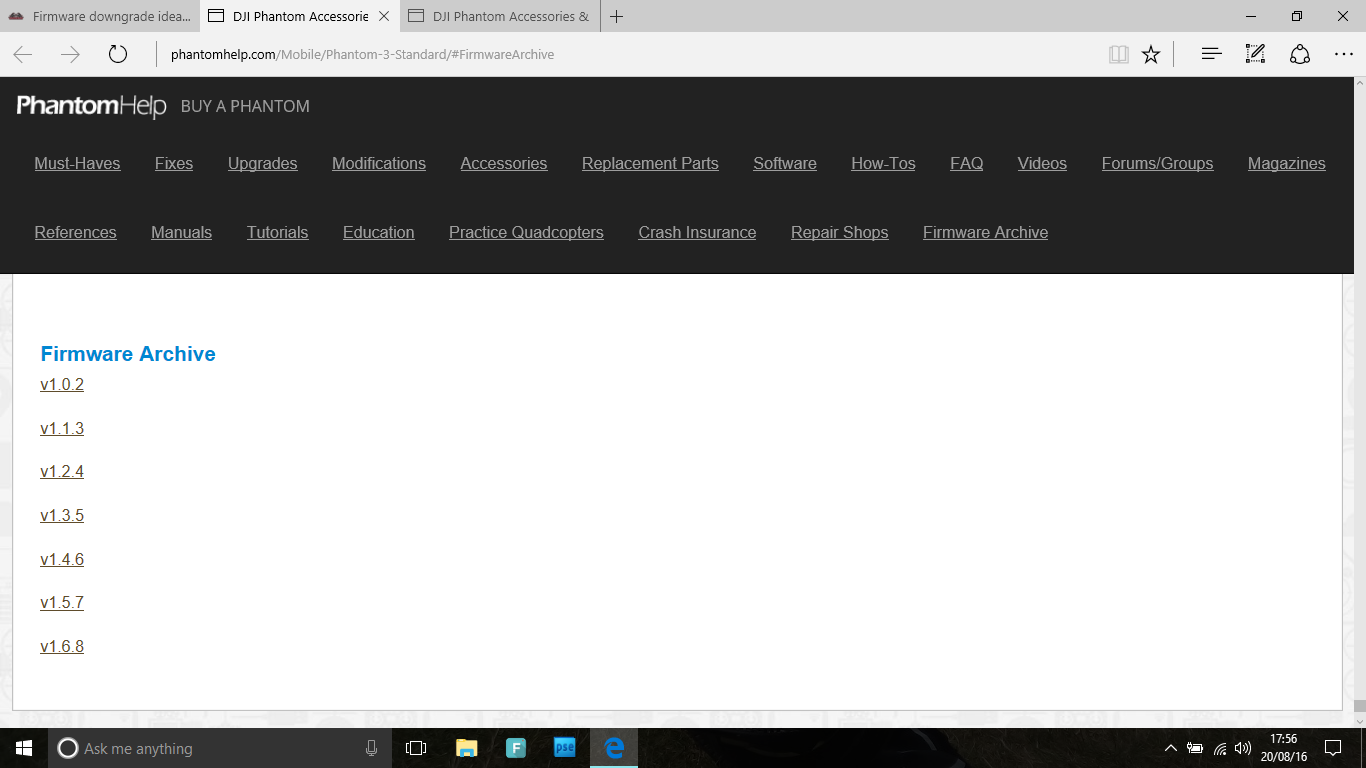The width and height of the screenshot is (1366, 768).
Task: Click the browser forward arrow
Action: coord(70,54)
